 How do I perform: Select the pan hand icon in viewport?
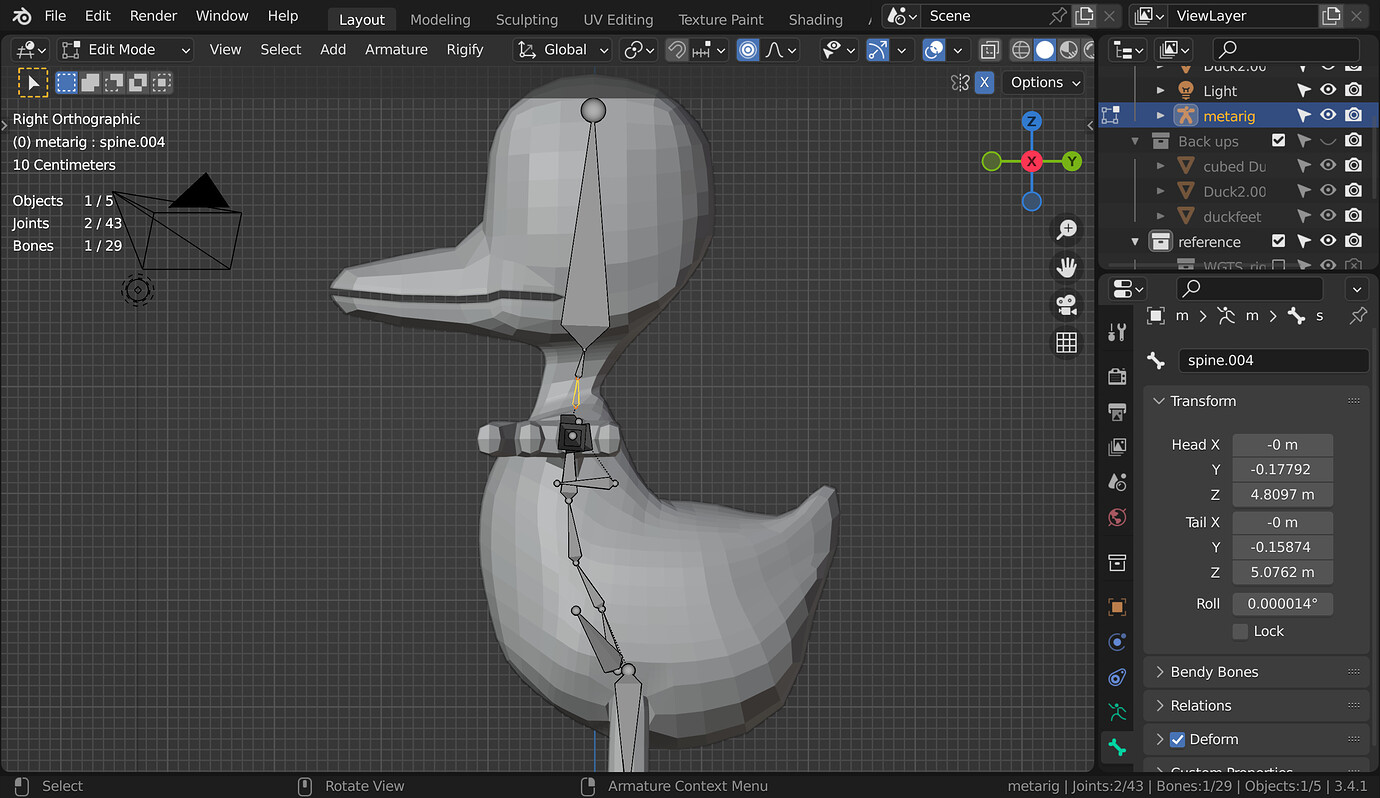1067,267
